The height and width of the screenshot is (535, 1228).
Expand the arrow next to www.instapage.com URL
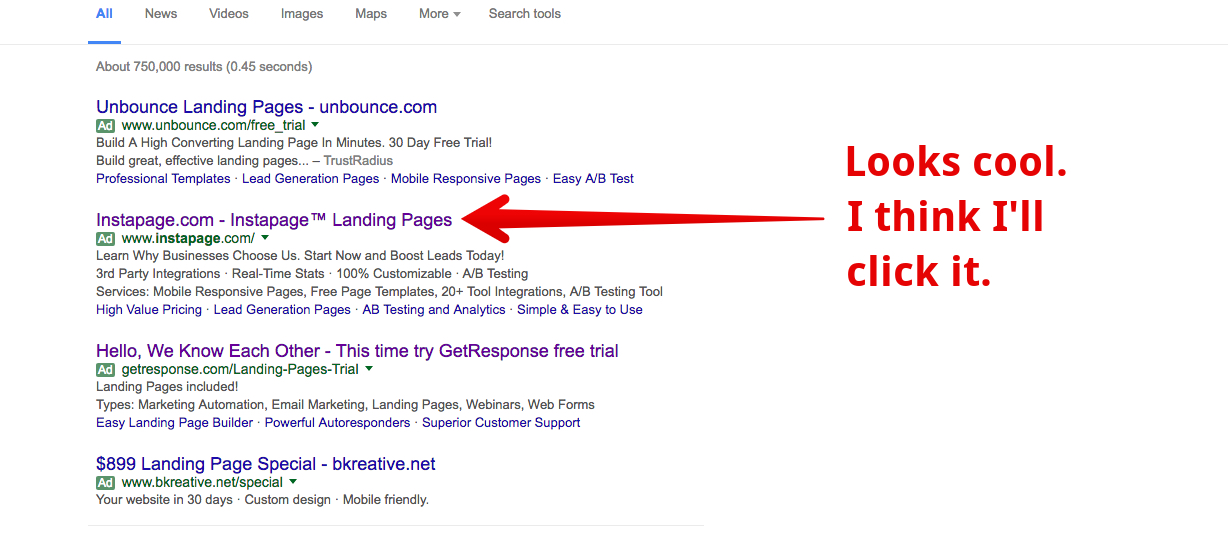click(265, 238)
